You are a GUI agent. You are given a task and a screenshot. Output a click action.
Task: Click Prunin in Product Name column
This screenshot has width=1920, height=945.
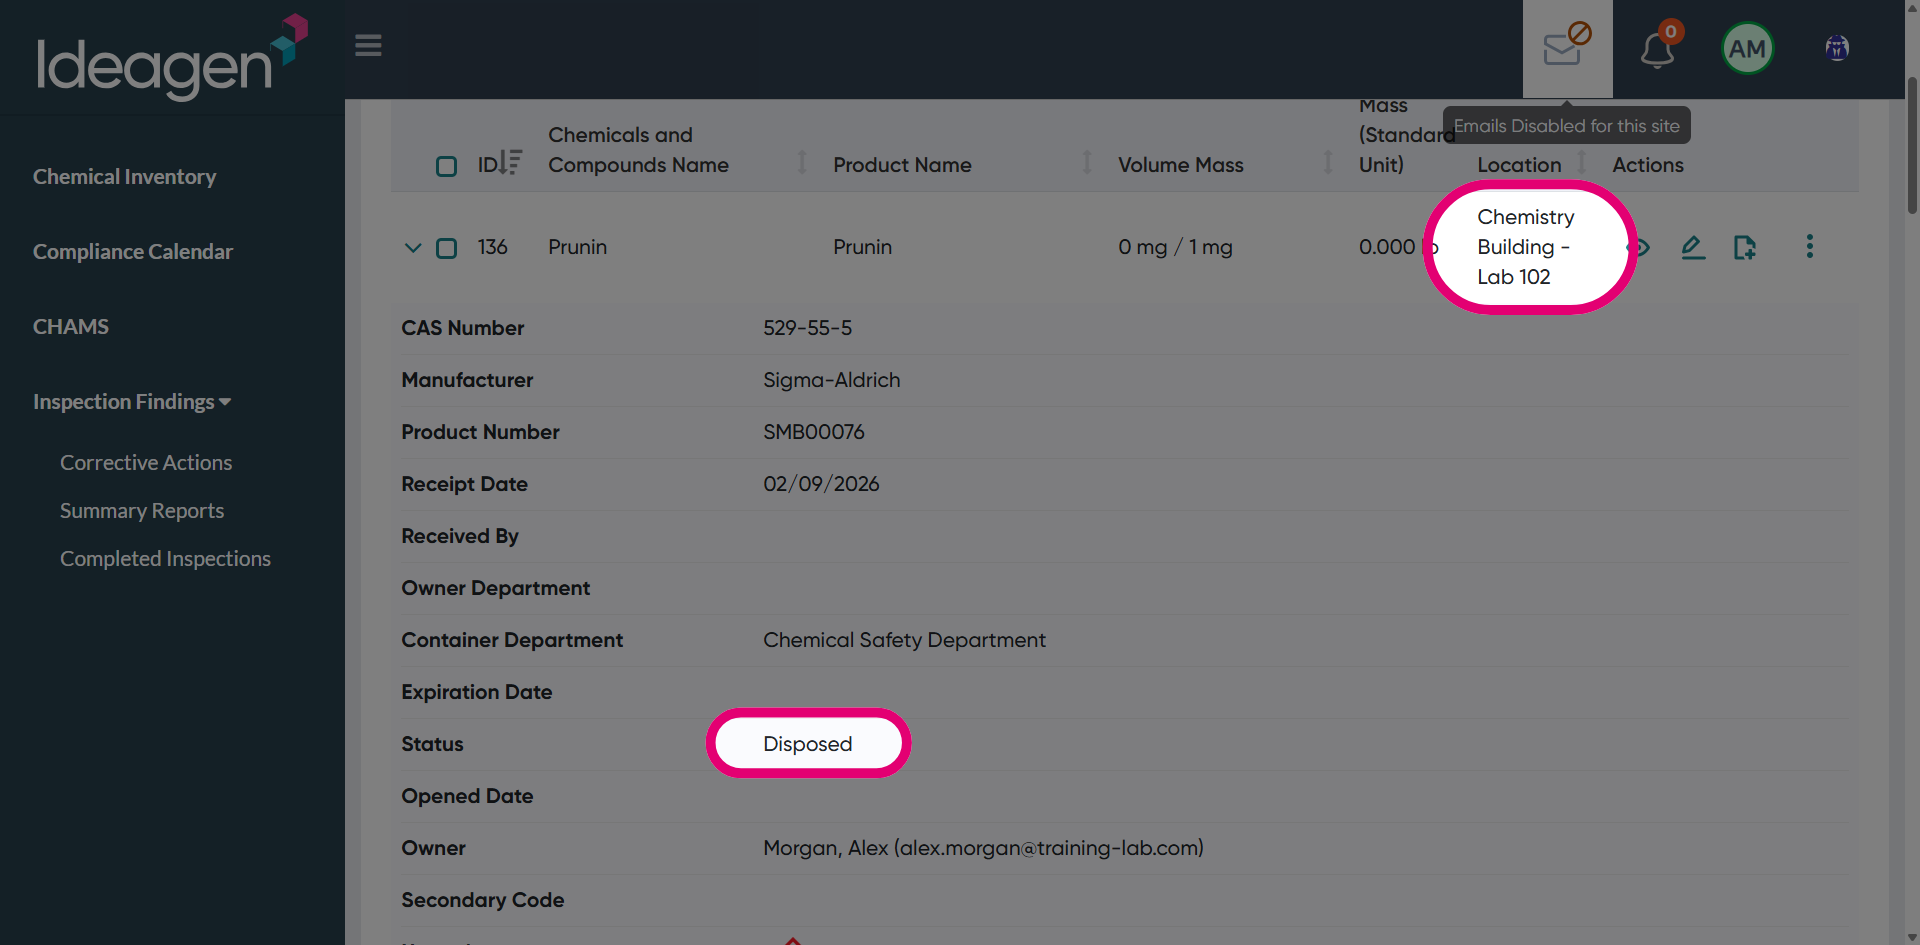coord(862,247)
